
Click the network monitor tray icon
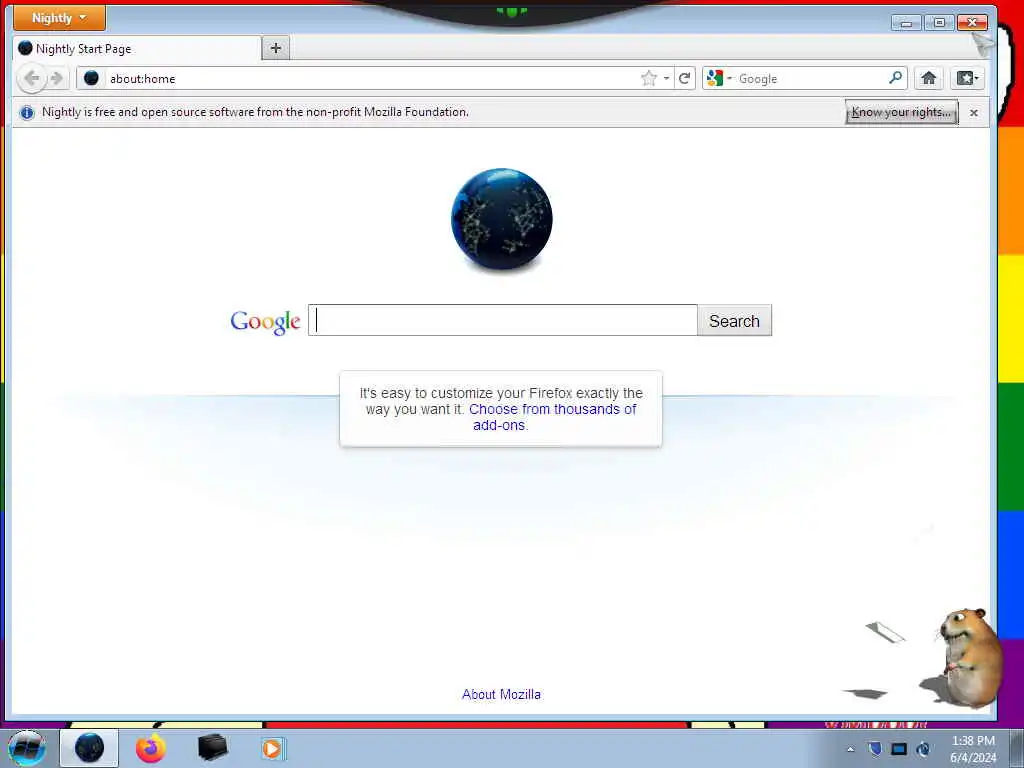pos(899,749)
